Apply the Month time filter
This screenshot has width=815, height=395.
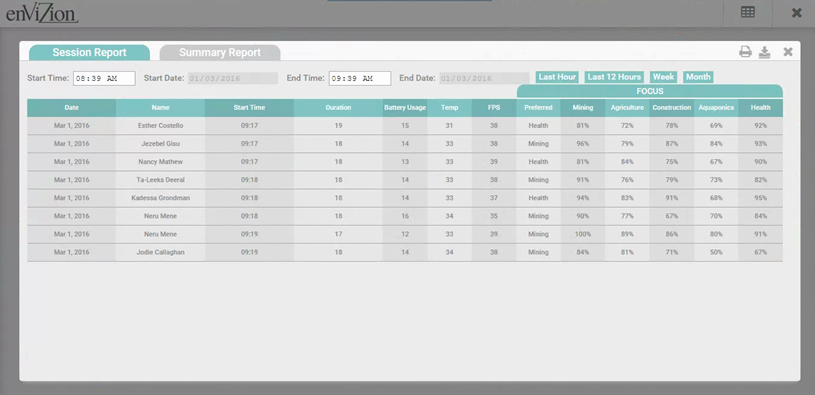698,77
